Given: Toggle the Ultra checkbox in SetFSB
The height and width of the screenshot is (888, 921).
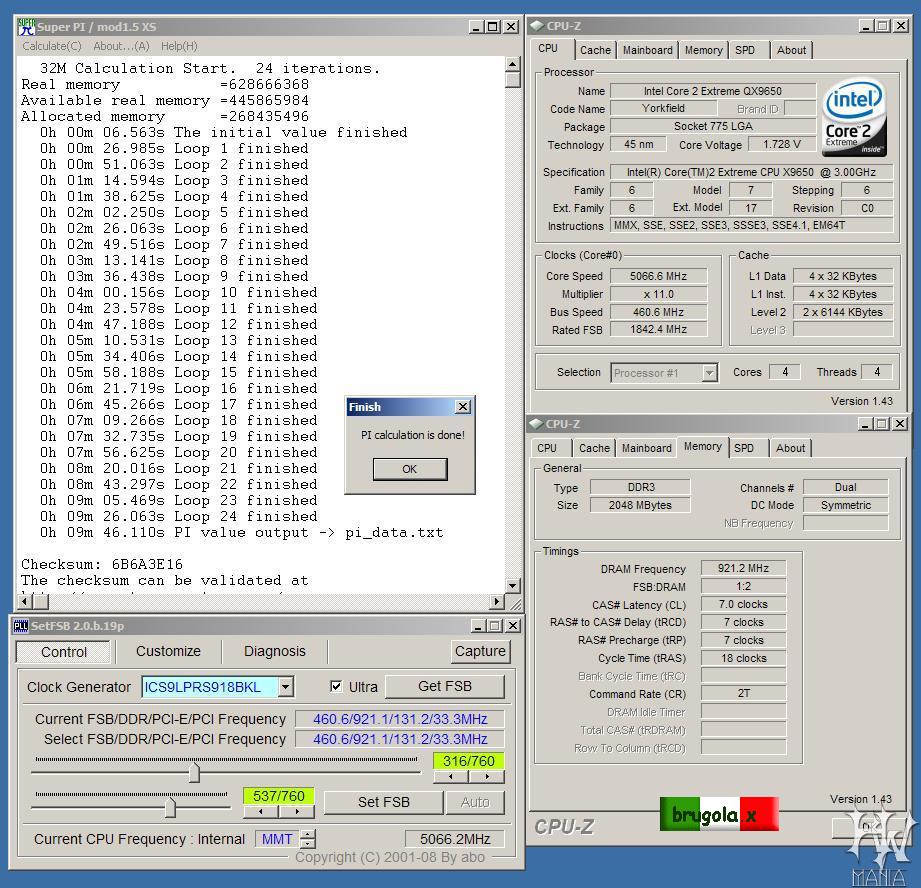Looking at the screenshot, I should (x=336, y=686).
